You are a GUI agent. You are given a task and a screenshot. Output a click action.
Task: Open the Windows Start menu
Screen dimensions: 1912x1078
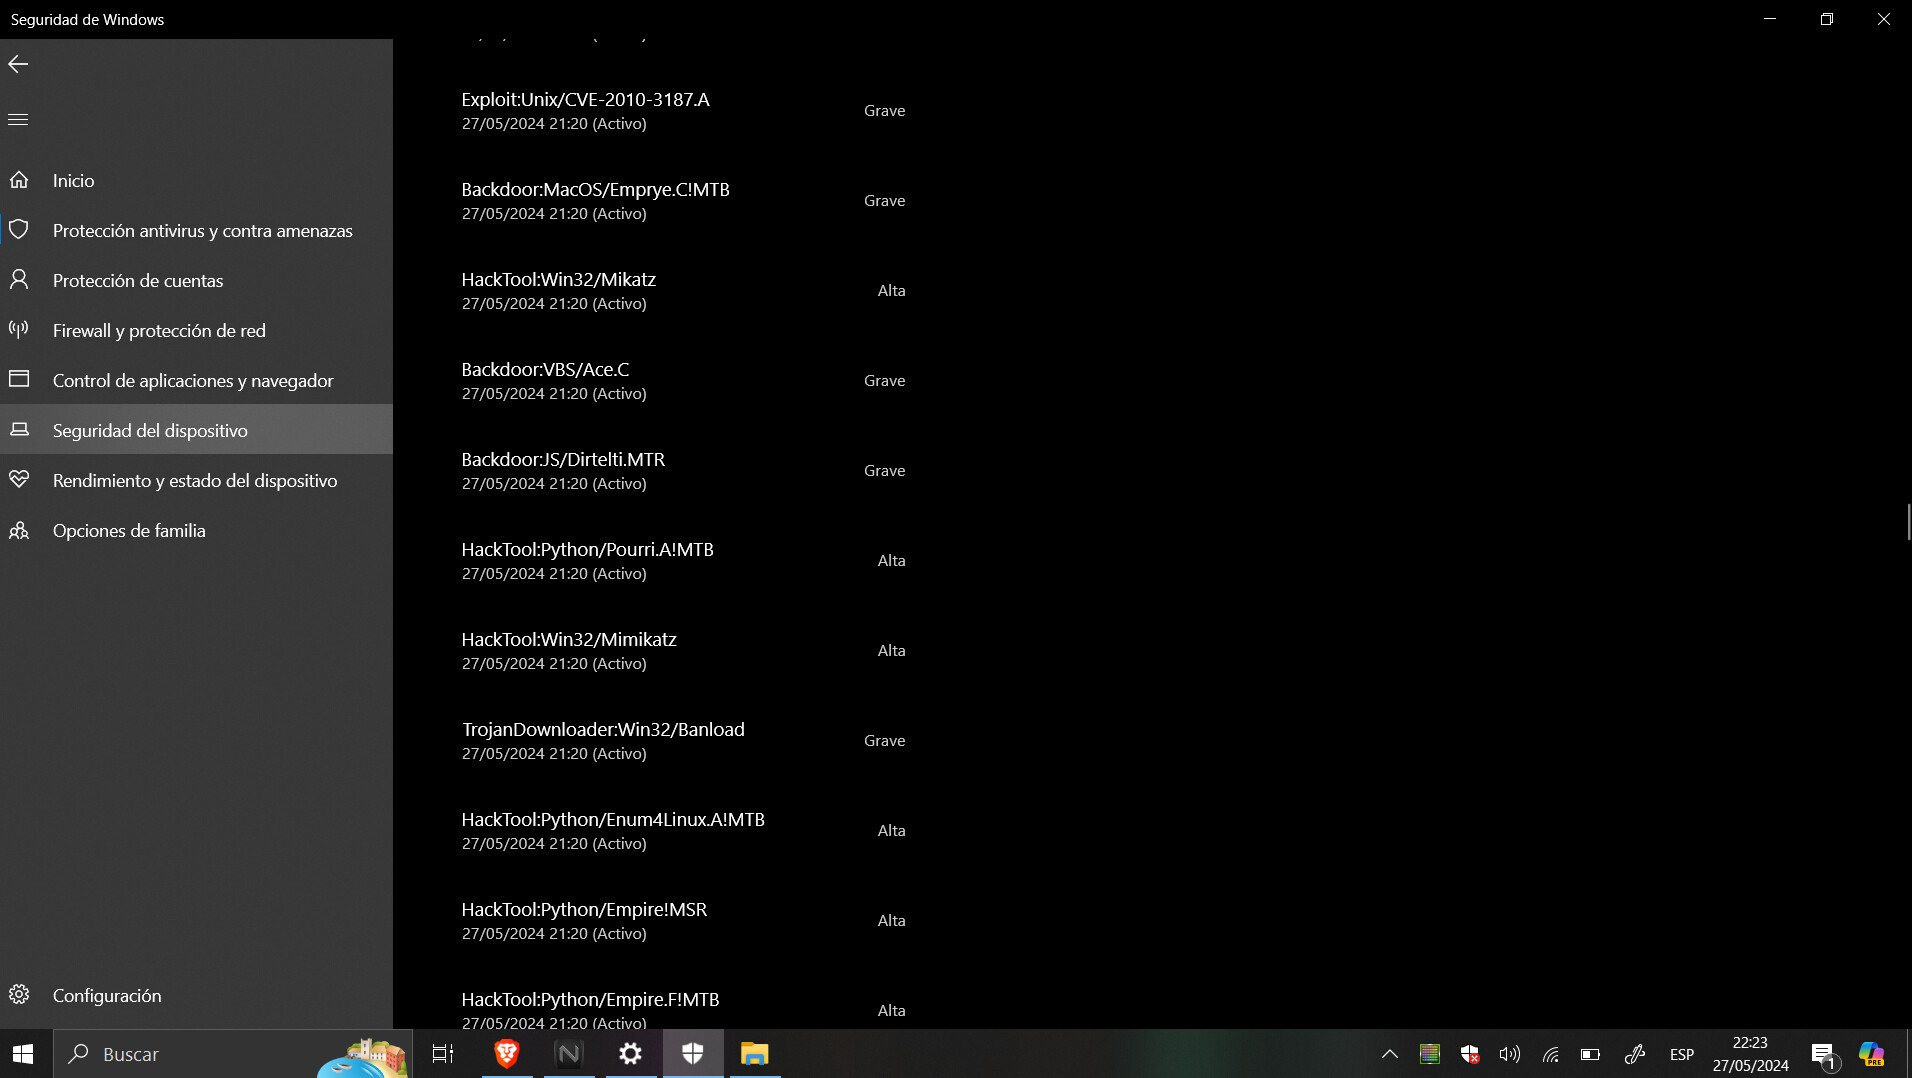23,1054
